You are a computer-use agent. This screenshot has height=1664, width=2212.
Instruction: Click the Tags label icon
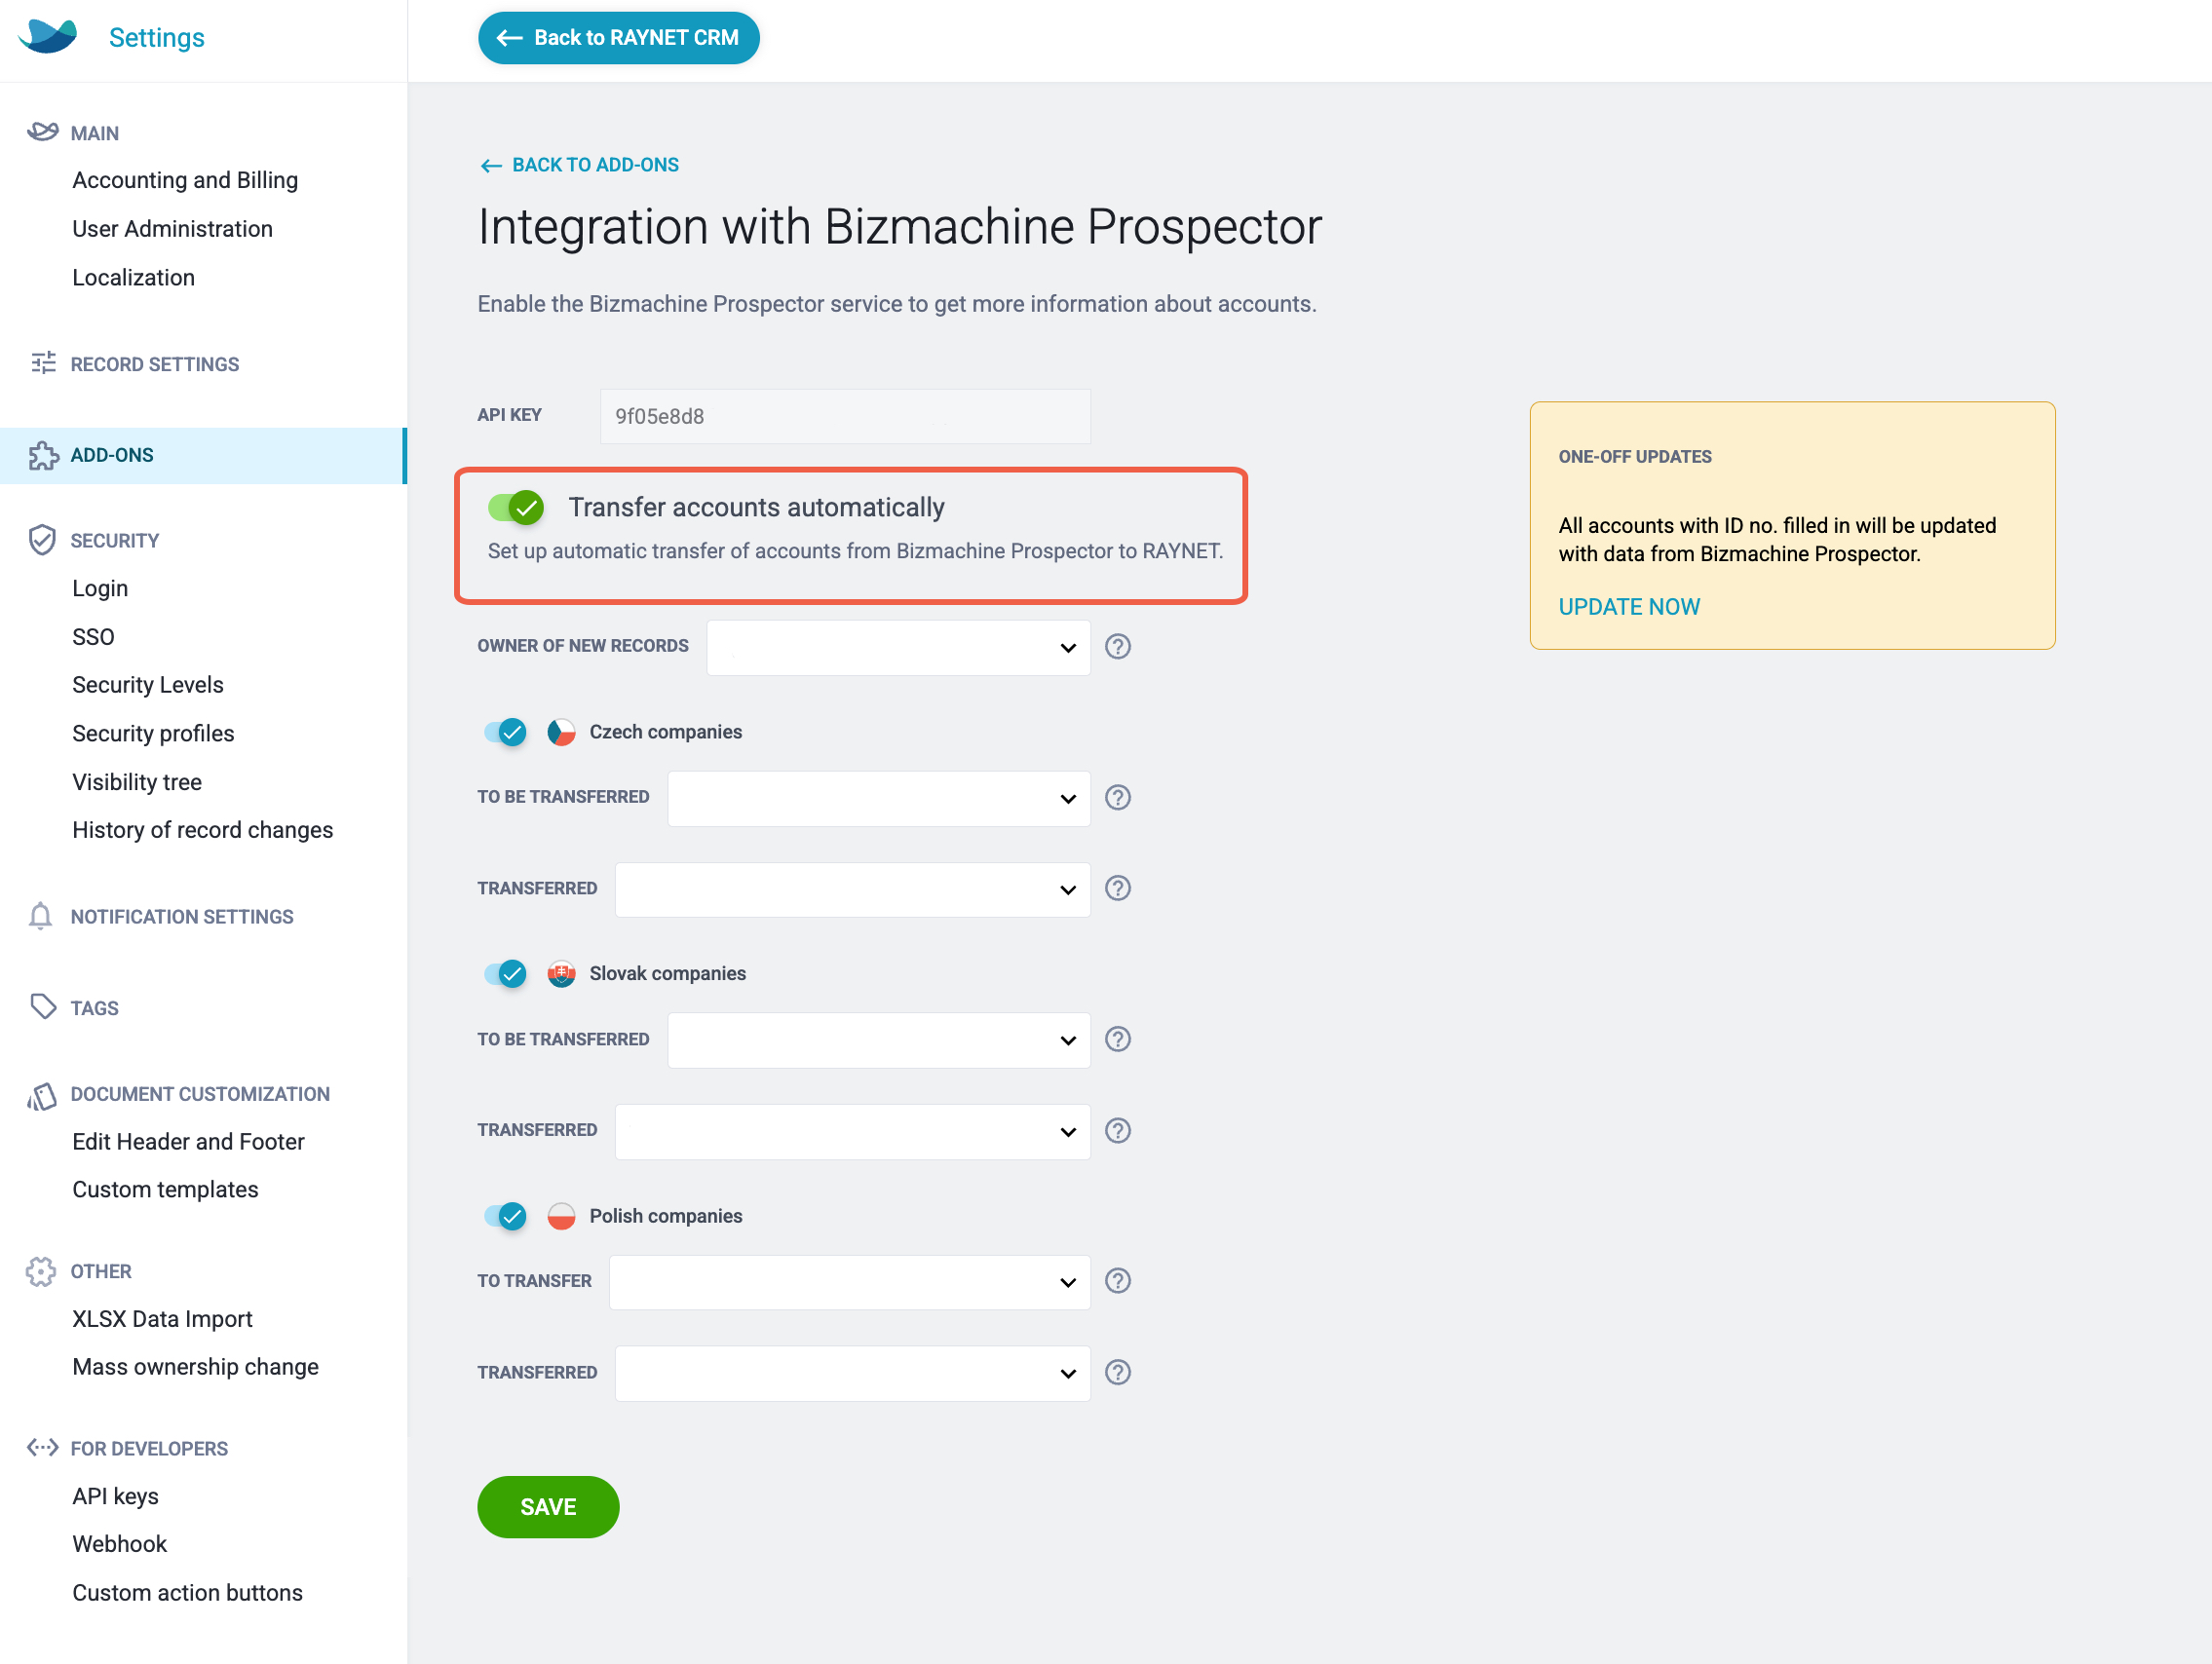[43, 1007]
